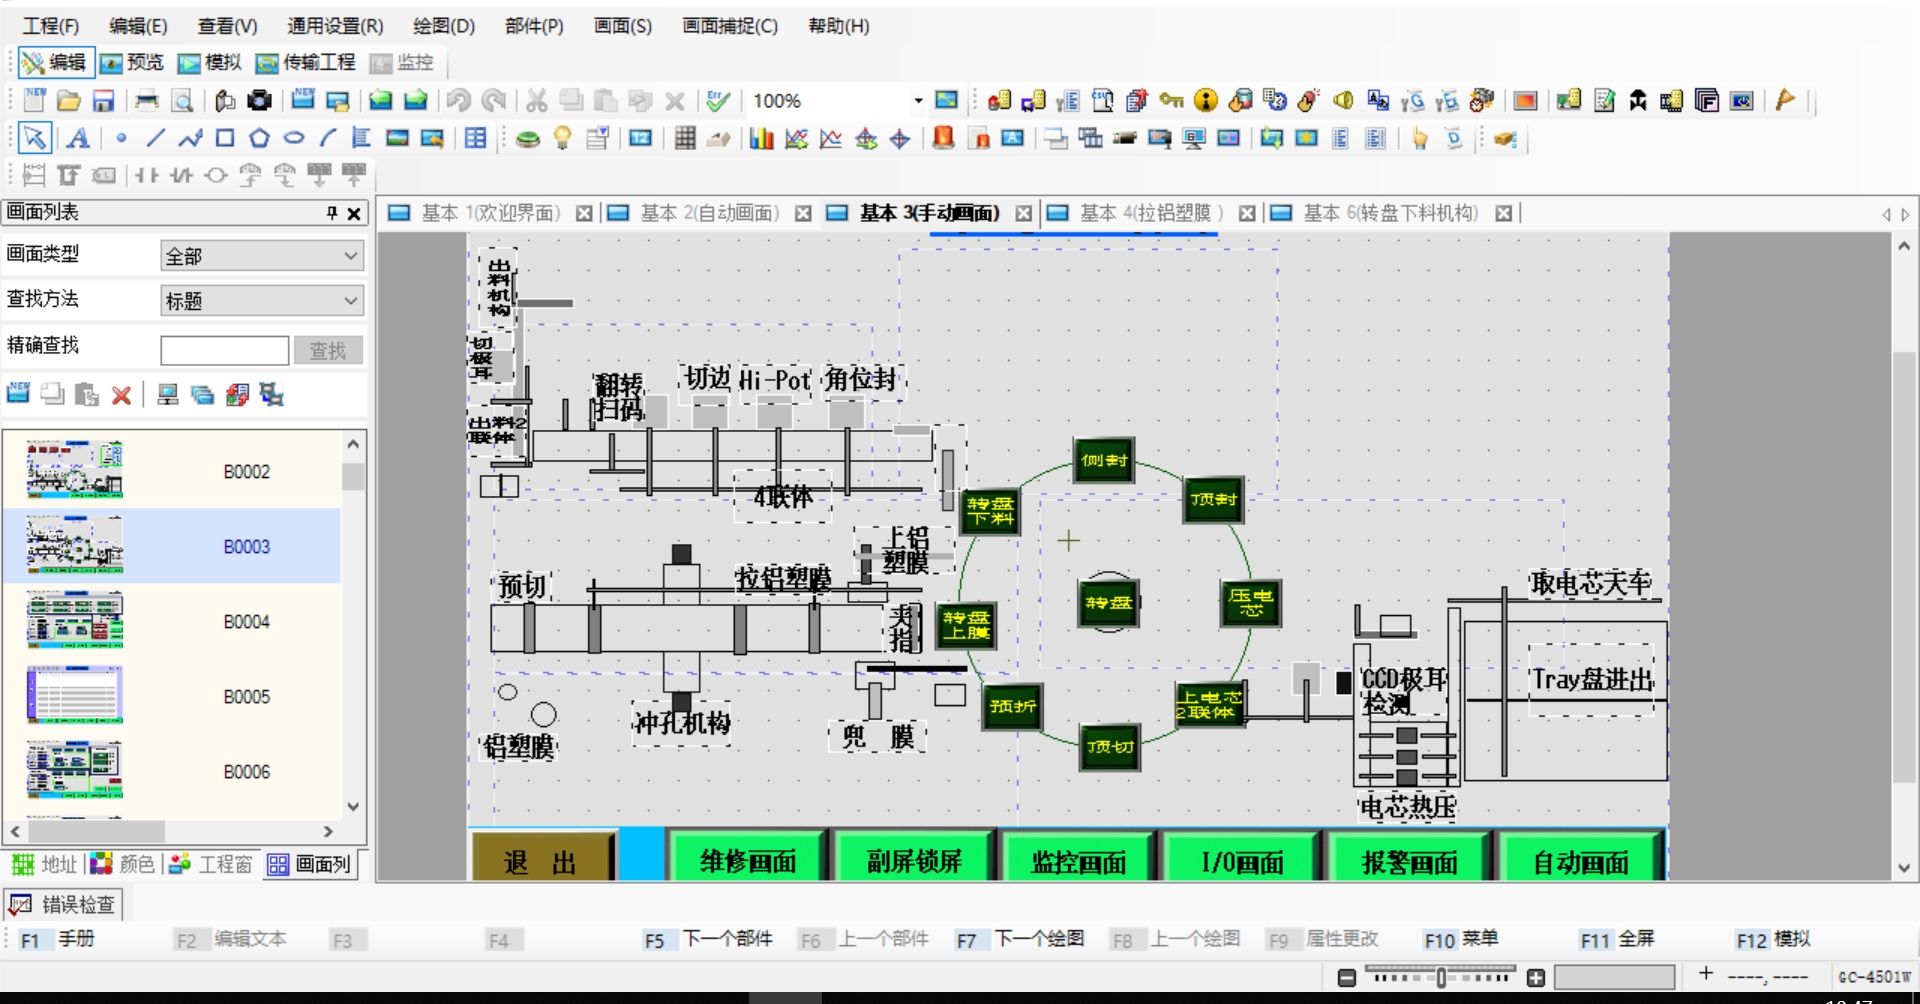This screenshot has height=1004, width=1920.
Task: Click the print icon in toolbar
Action: click(146, 100)
